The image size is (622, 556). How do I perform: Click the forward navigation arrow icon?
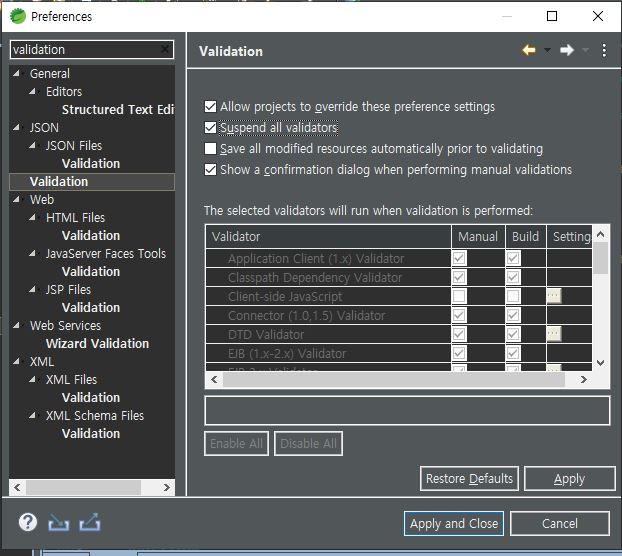coord(566,51)
